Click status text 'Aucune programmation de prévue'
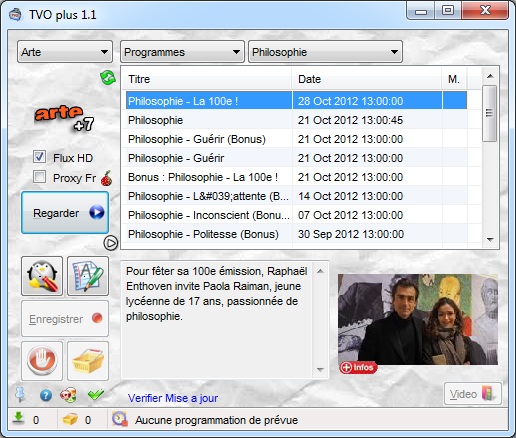Viewport: 516px width, 438px height. point(216,420)
